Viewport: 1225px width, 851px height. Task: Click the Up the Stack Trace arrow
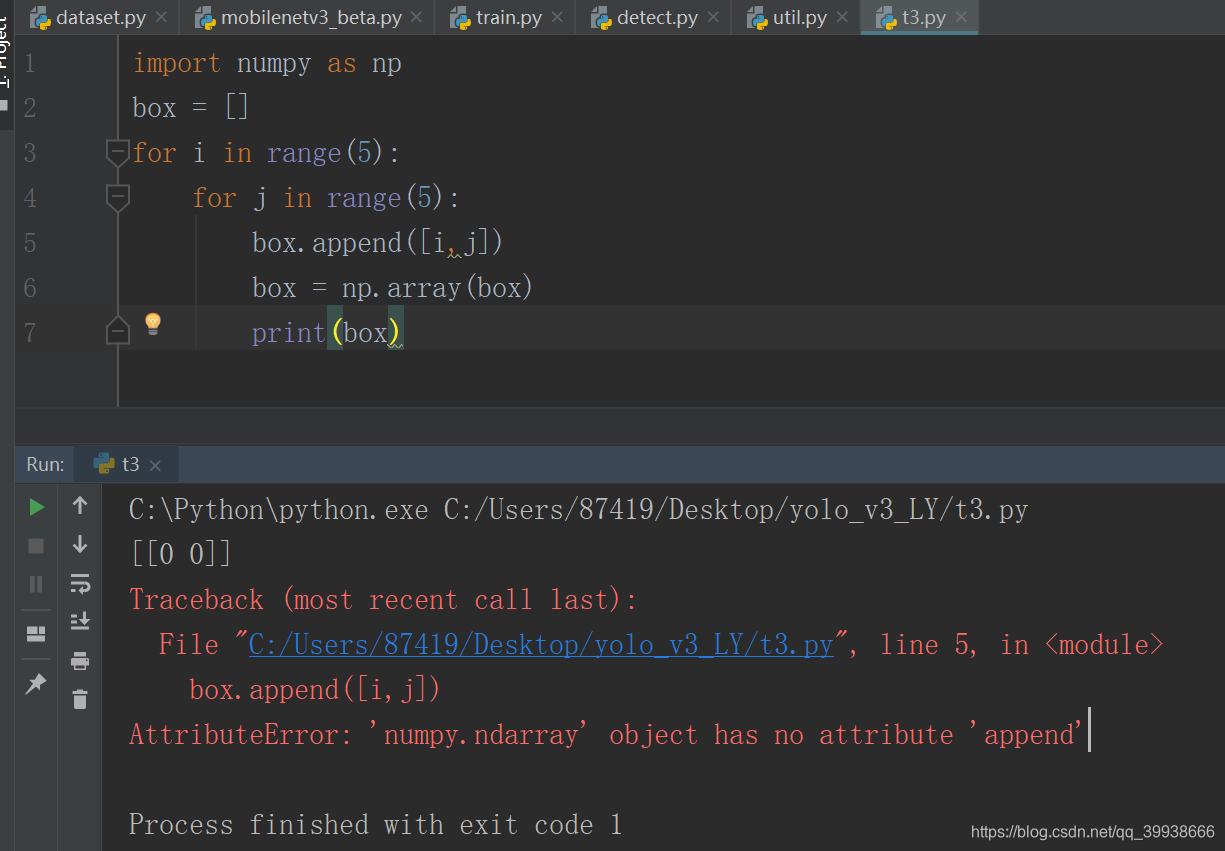[80, 506]
